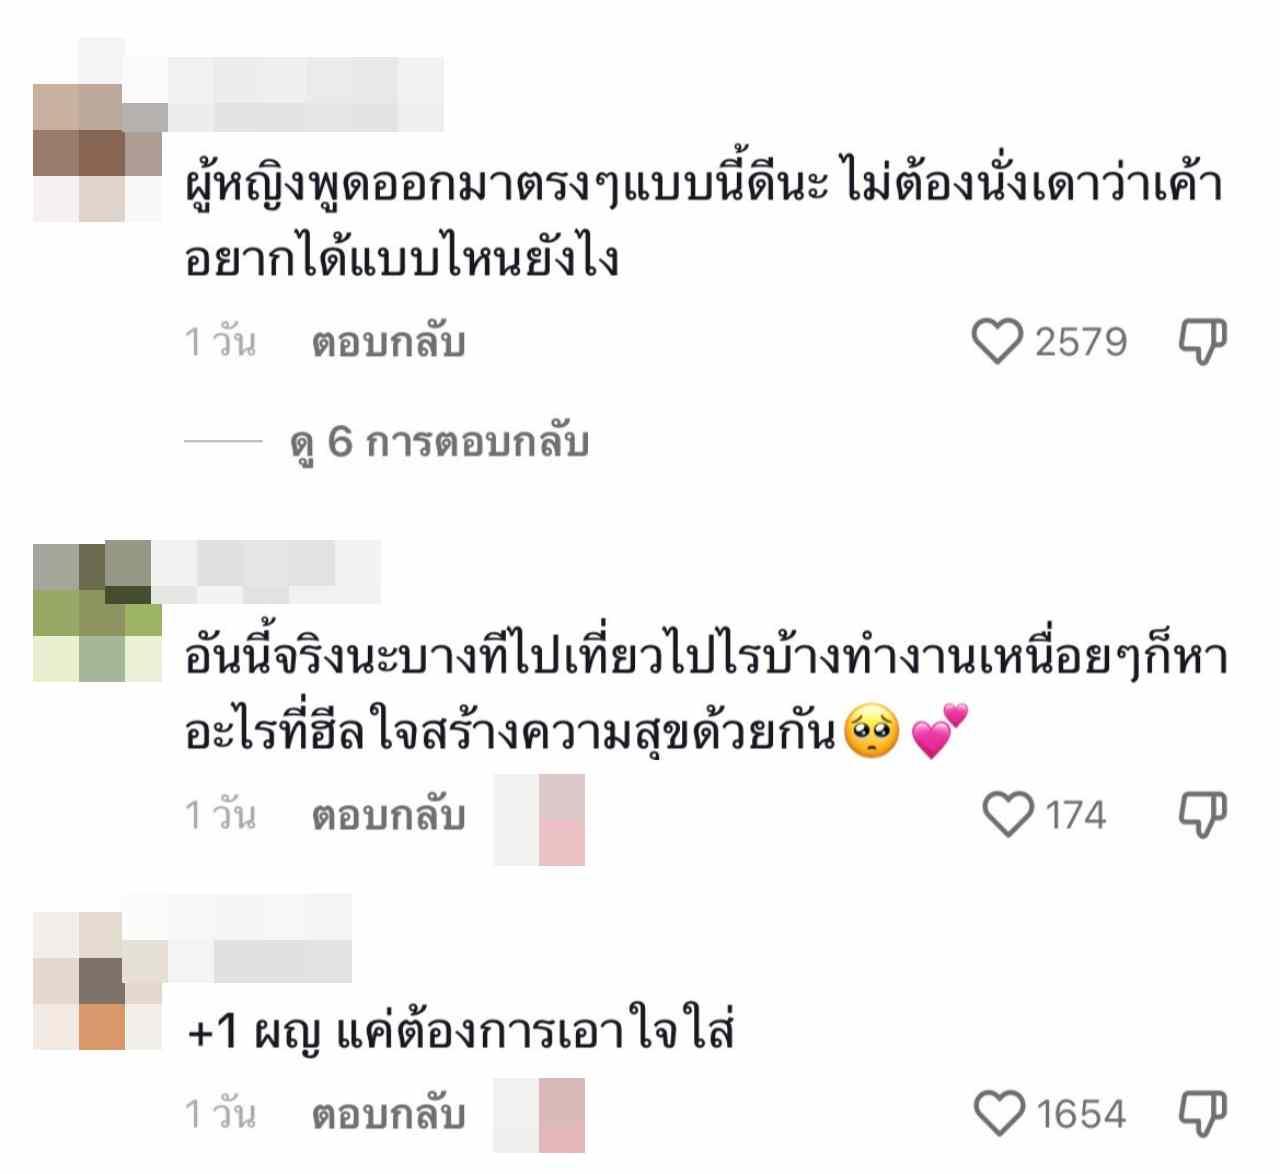Open the third commenter's profile avatar

point(97,980)
